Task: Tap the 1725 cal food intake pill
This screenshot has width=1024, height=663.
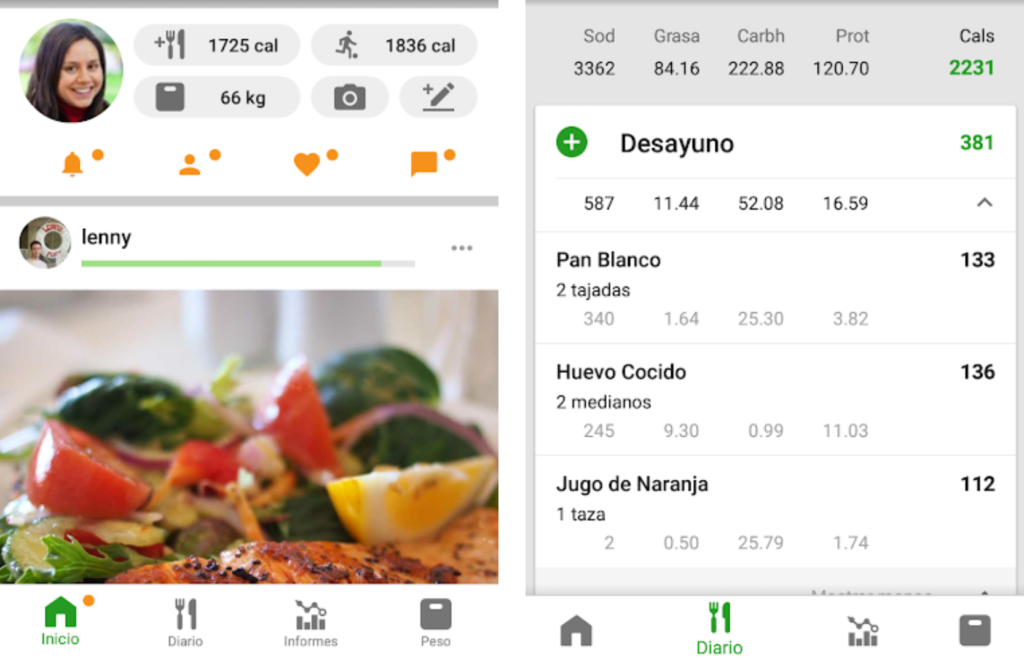Action: (x=217, y=45)
